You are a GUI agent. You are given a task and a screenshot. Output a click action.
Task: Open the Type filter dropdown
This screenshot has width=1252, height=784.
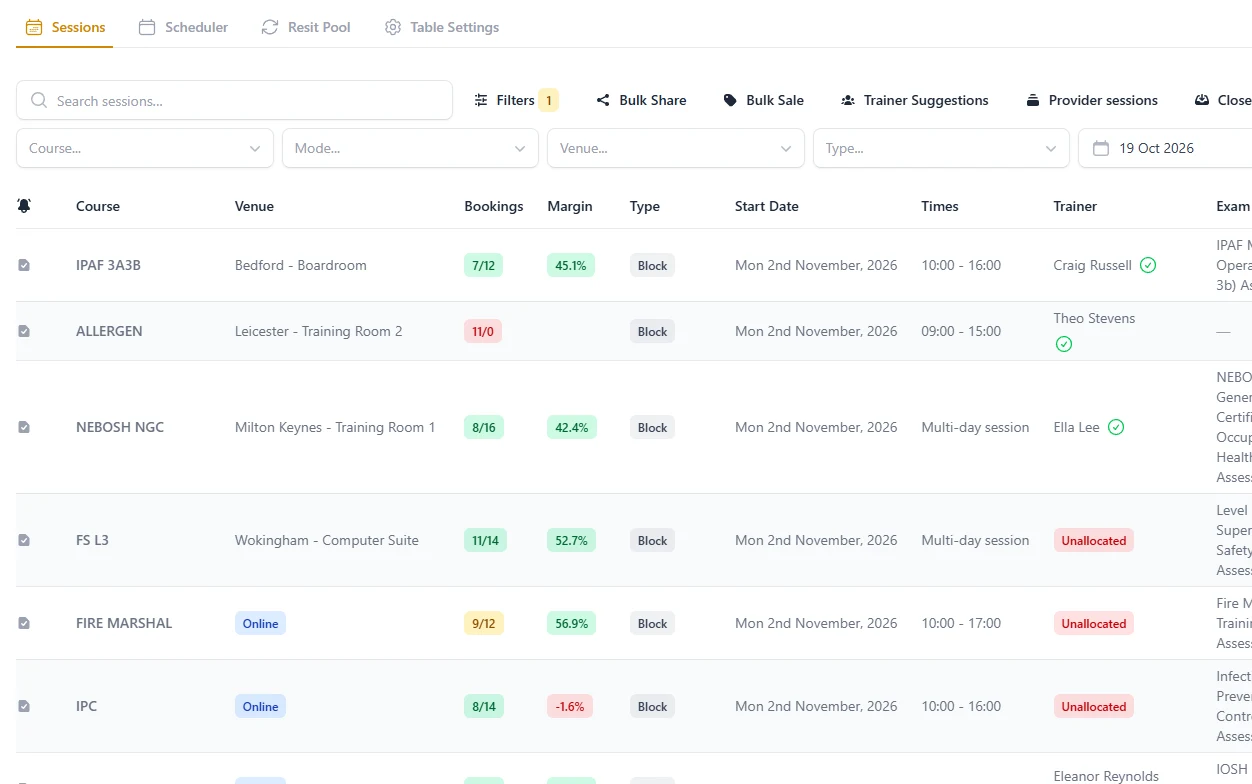941,148
